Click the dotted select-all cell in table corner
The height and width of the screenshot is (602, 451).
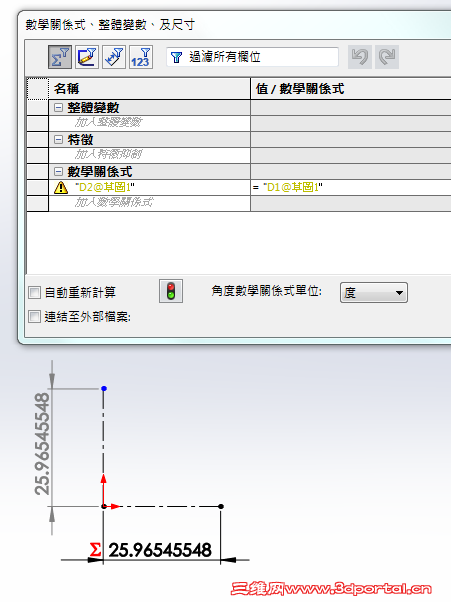click(38, 89)
